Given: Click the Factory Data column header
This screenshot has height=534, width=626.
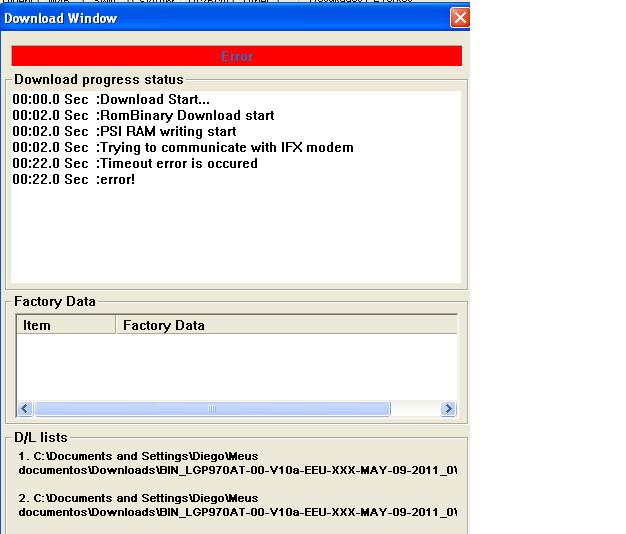Looking at the screenshot, I should [x=287, y=325].
